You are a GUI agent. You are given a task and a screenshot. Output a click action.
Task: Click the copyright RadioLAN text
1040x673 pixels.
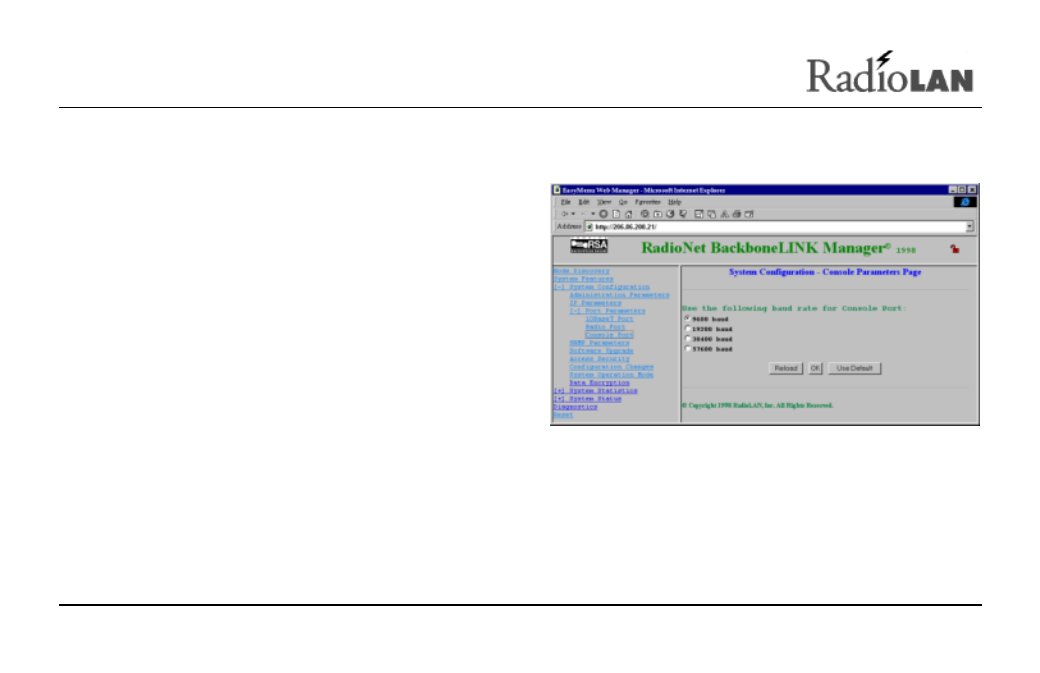tap(757, 405)
